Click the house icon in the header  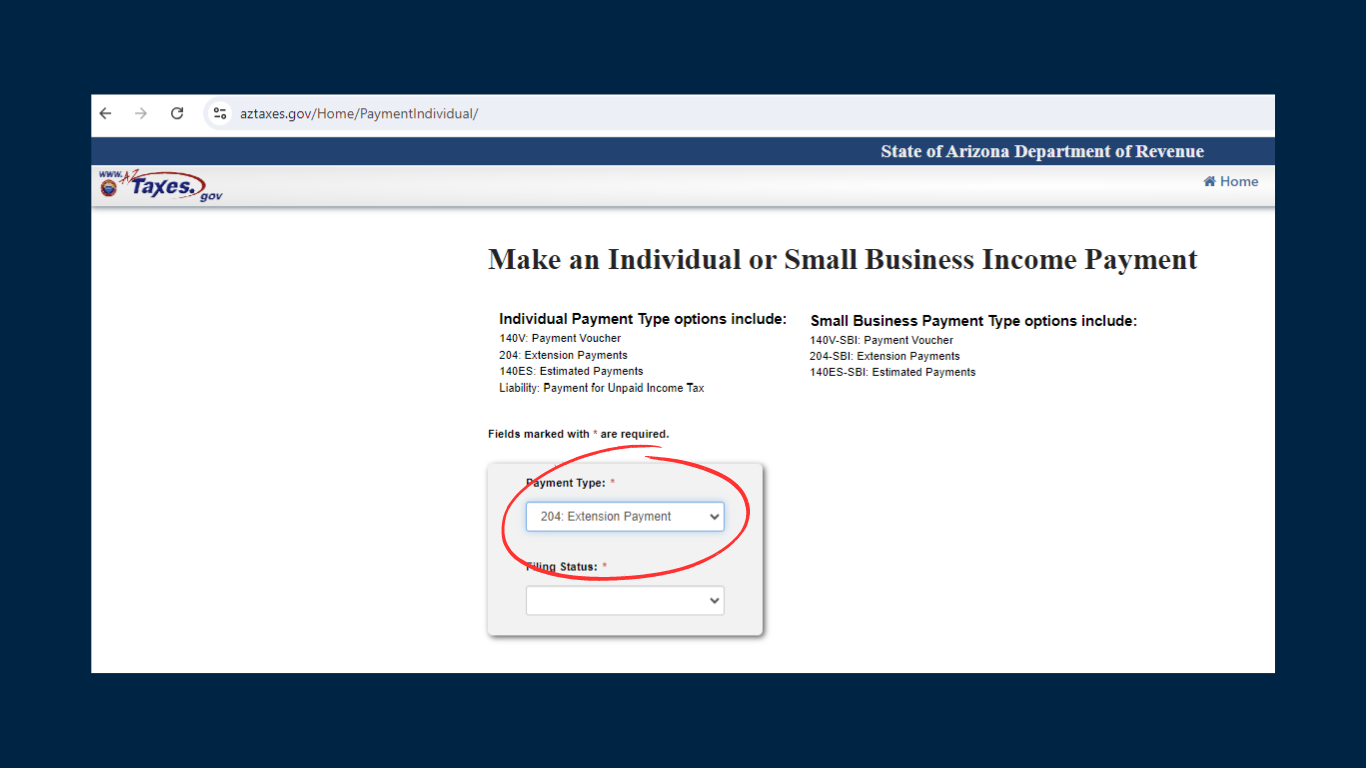pyautogui.click(x=1209, y=181)
